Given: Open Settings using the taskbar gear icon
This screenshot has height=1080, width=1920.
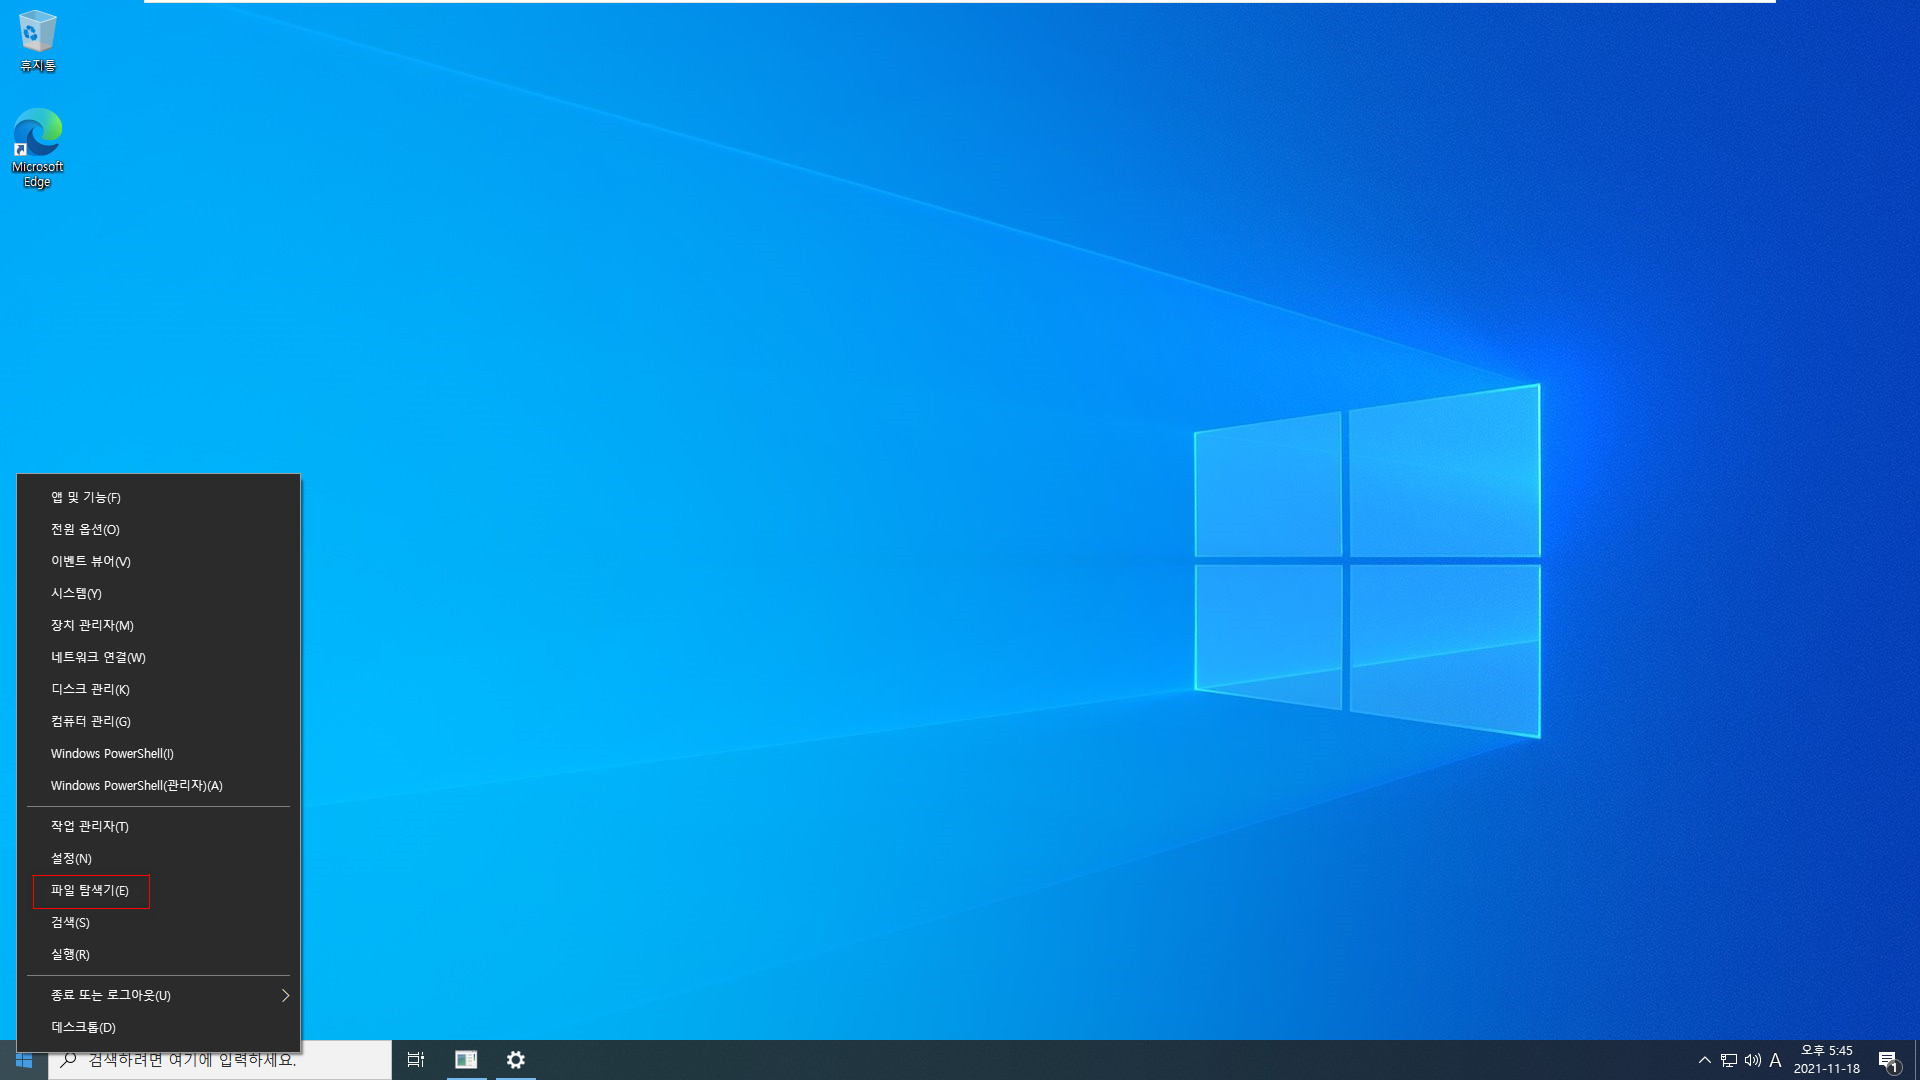Looking at the screenshot, I should click(x=516, y=1059).
